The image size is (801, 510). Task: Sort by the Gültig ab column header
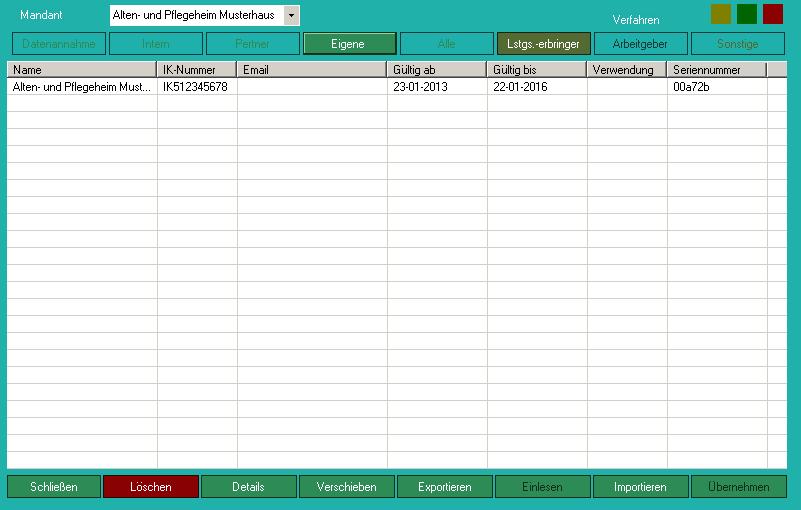pos(437,69)
